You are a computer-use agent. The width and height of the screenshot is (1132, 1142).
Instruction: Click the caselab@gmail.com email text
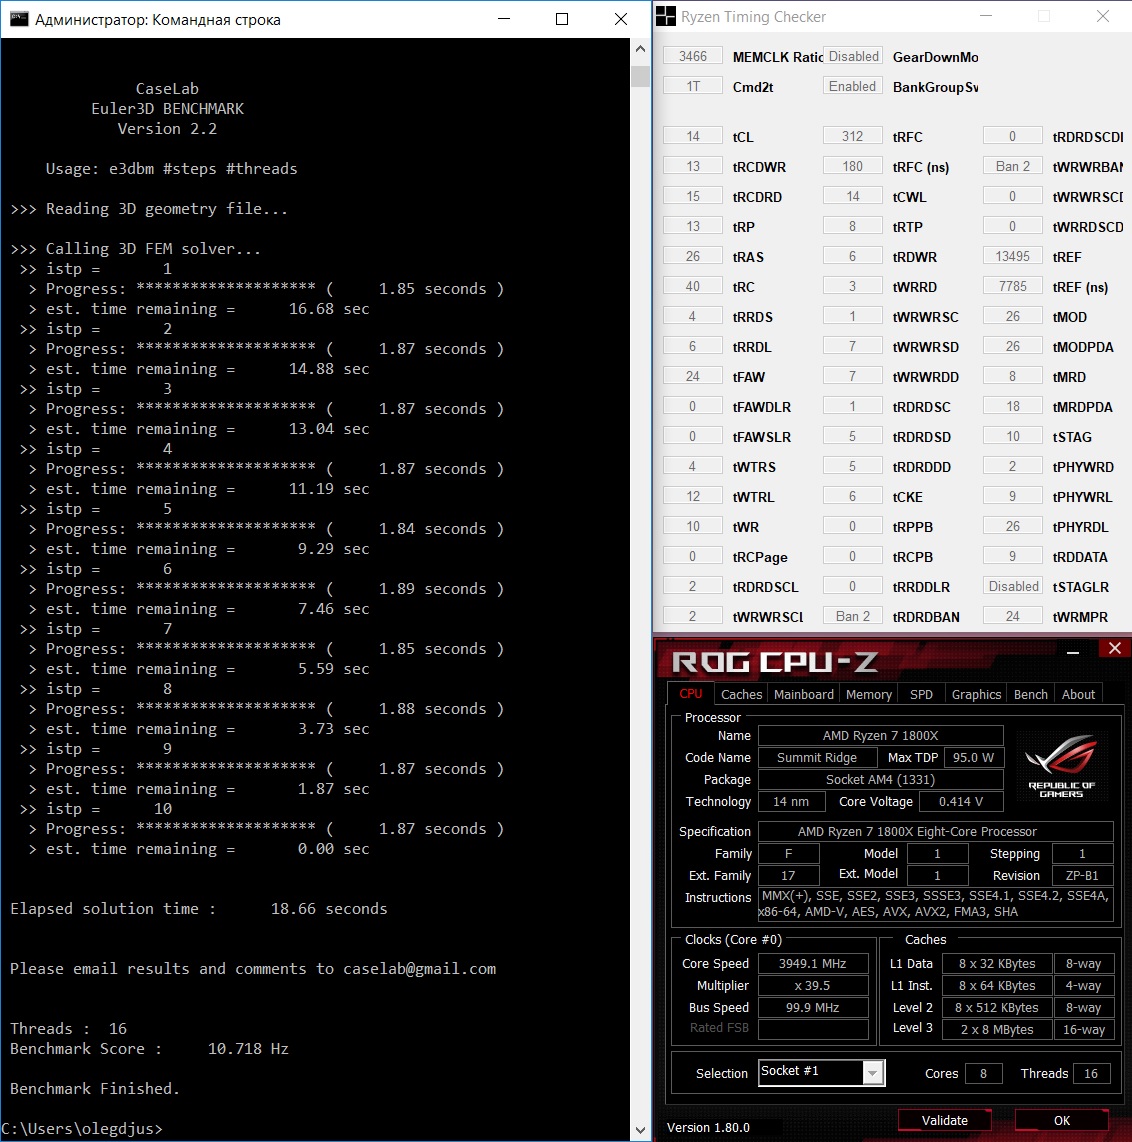(x=420, y=969)
